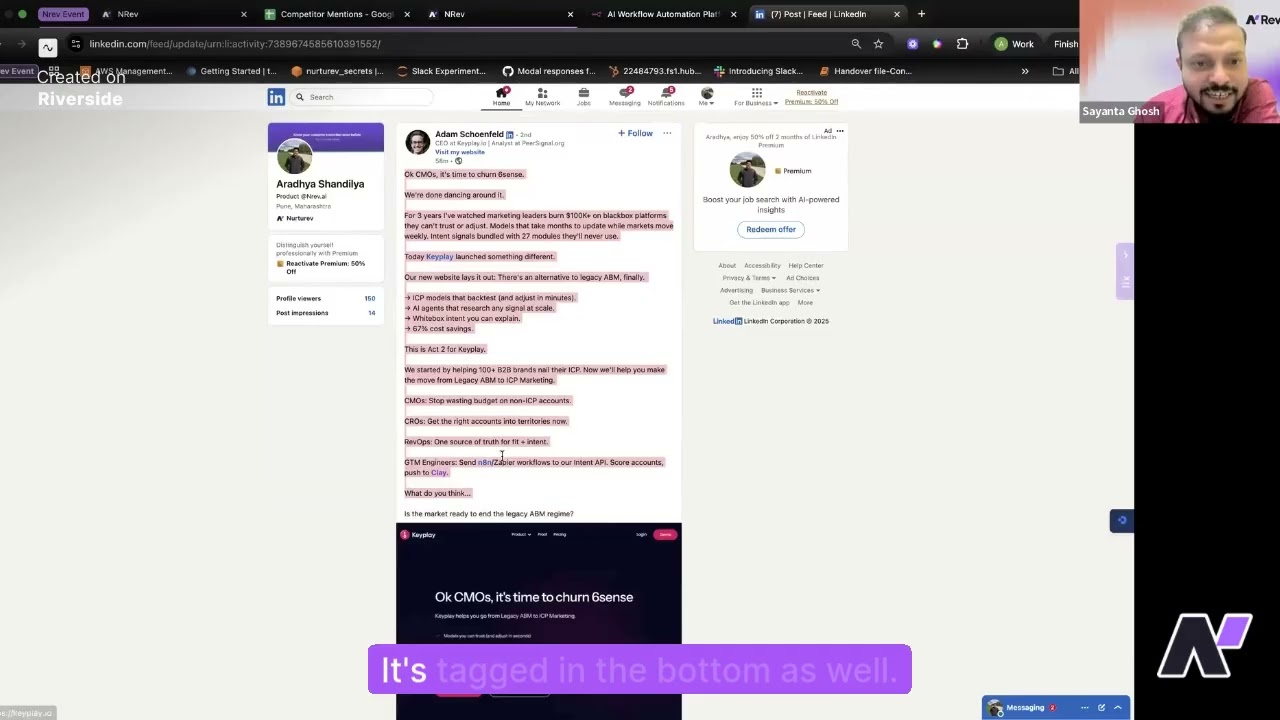Open the Work profile chip in Chrome
Screen dimensions: 1280x720
[1015, 44]
